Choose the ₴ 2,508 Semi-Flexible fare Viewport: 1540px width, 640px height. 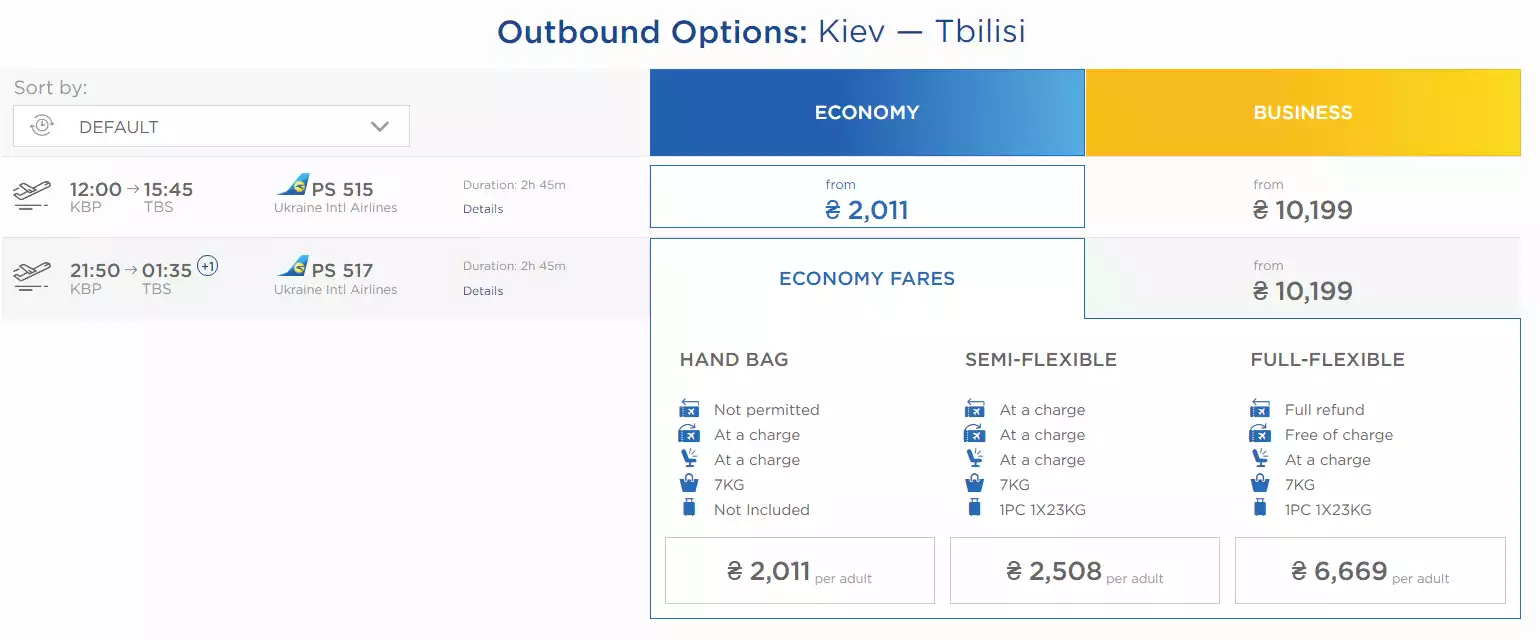coord(1084,570)
